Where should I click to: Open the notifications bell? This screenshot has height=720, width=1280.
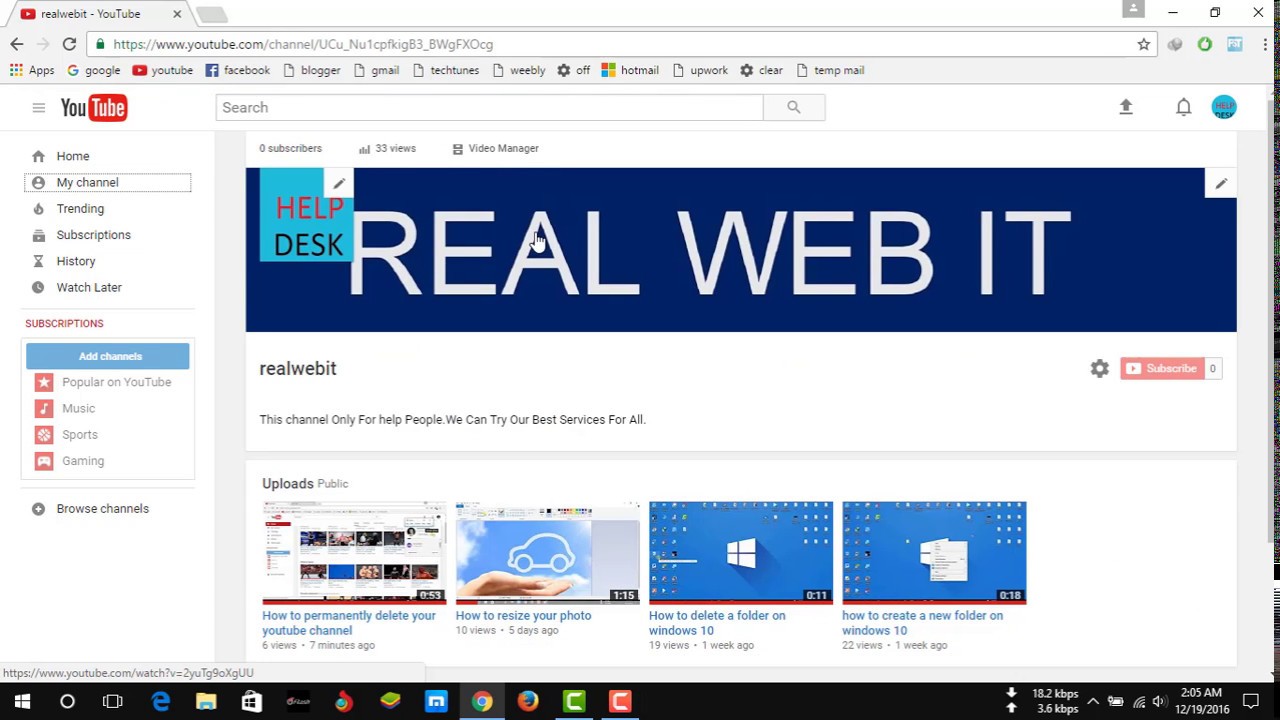(x=1183, y=107)
